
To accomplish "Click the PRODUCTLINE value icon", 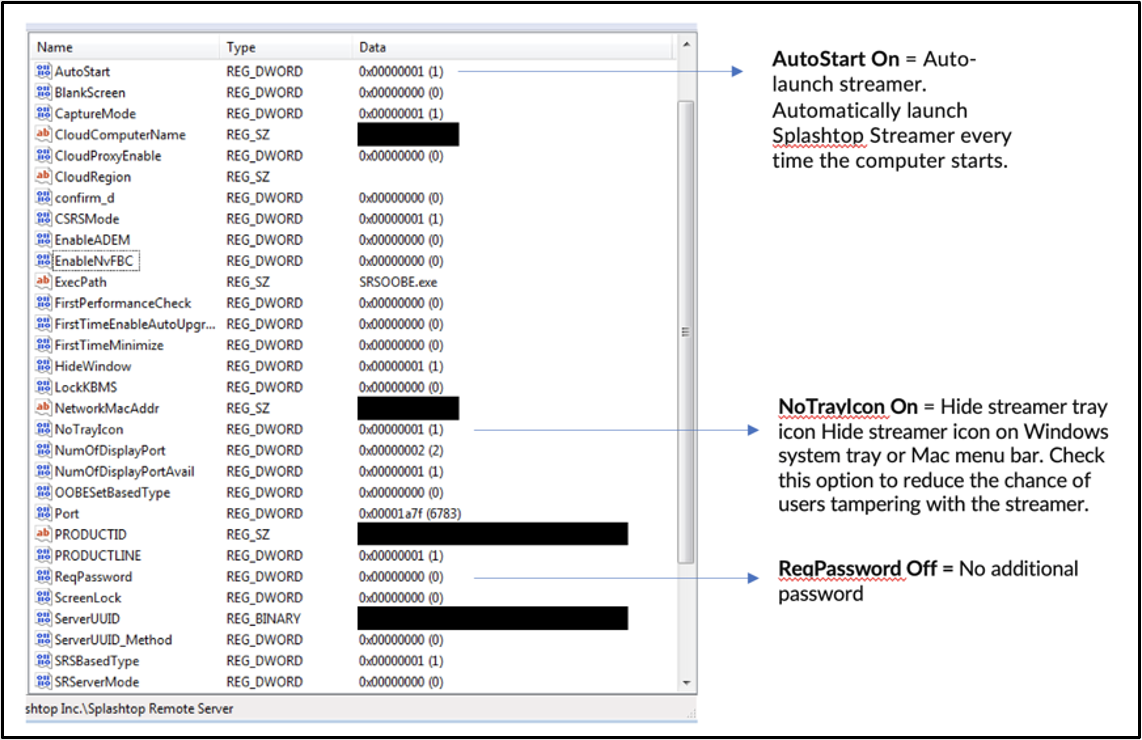I will pyautogui.click(x=44, y=556).
